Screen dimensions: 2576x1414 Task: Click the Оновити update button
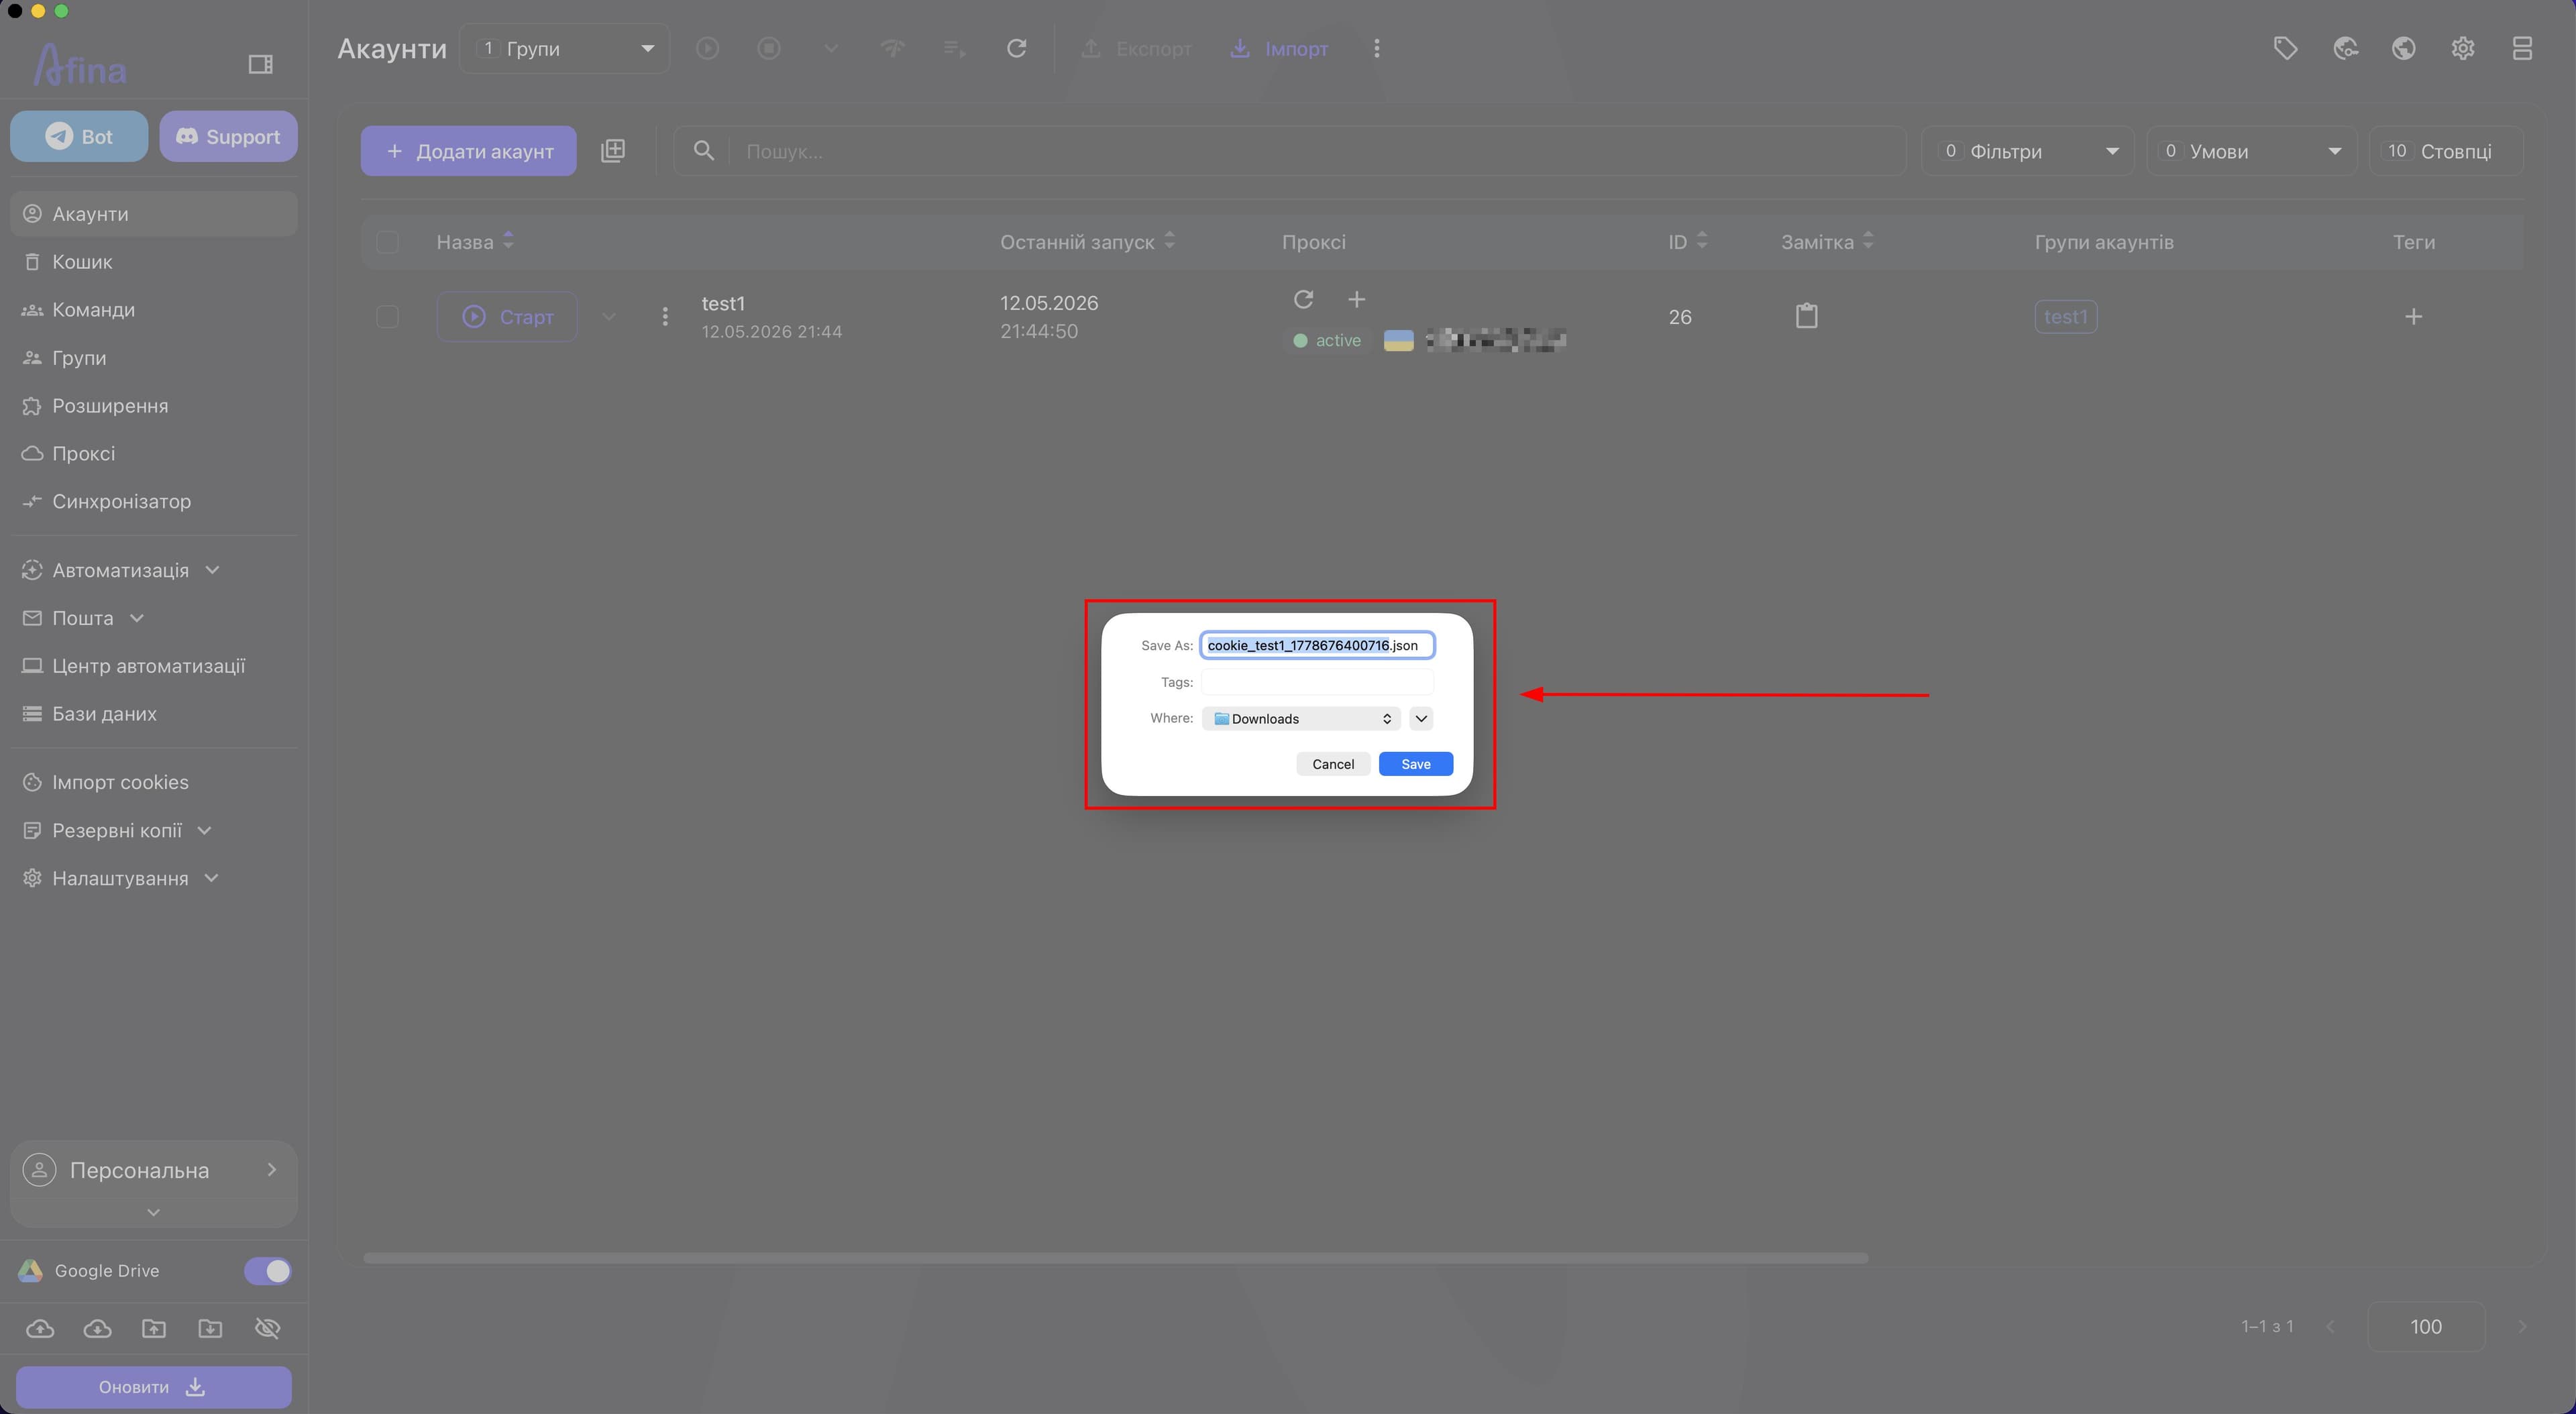(x=154, y=1387)
